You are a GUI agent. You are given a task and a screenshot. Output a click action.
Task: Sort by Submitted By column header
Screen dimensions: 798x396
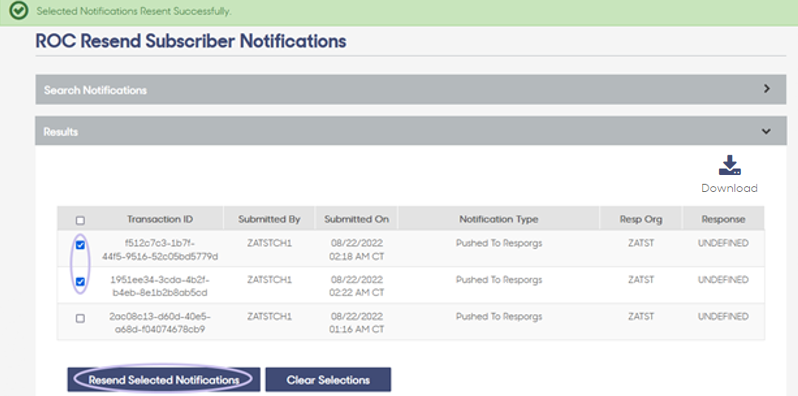[x=269, y=219]
